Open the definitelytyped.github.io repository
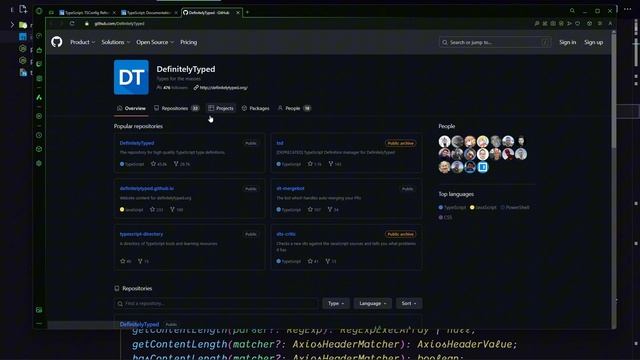 pos(147,189)
